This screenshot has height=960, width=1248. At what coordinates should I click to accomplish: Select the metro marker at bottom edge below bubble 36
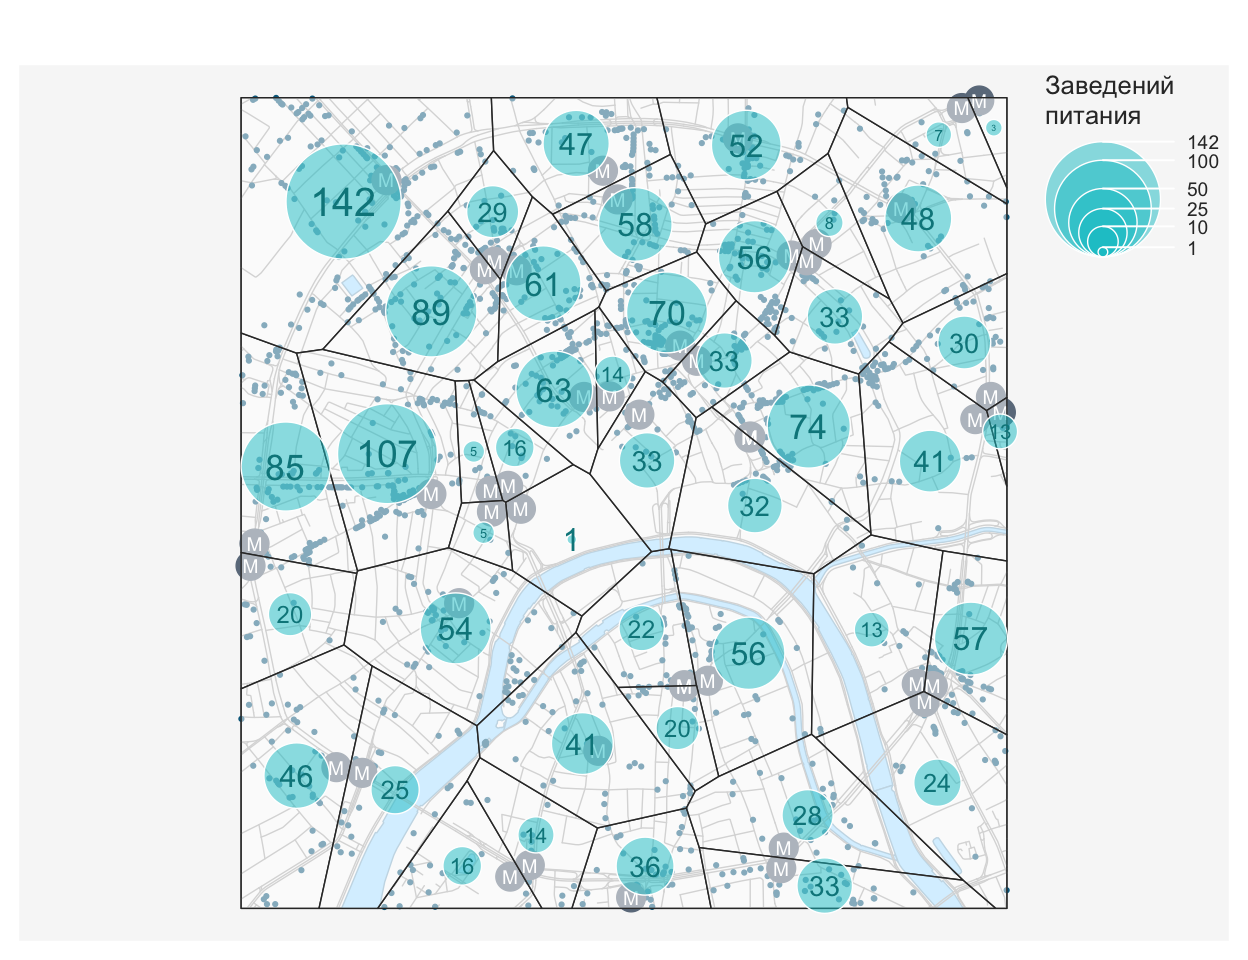coord(631,898)
